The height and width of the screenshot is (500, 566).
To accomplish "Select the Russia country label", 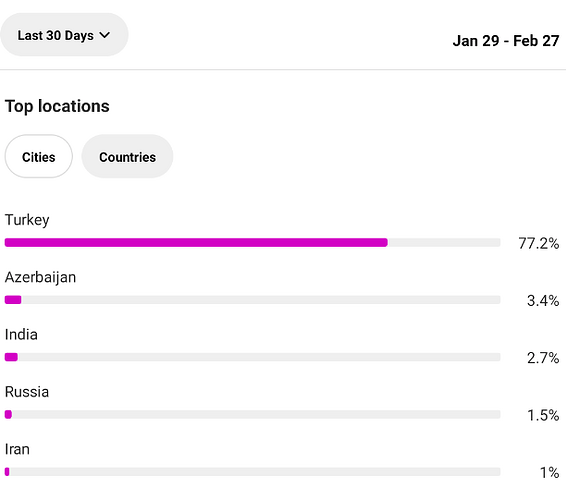I will [x=27, y=392].
